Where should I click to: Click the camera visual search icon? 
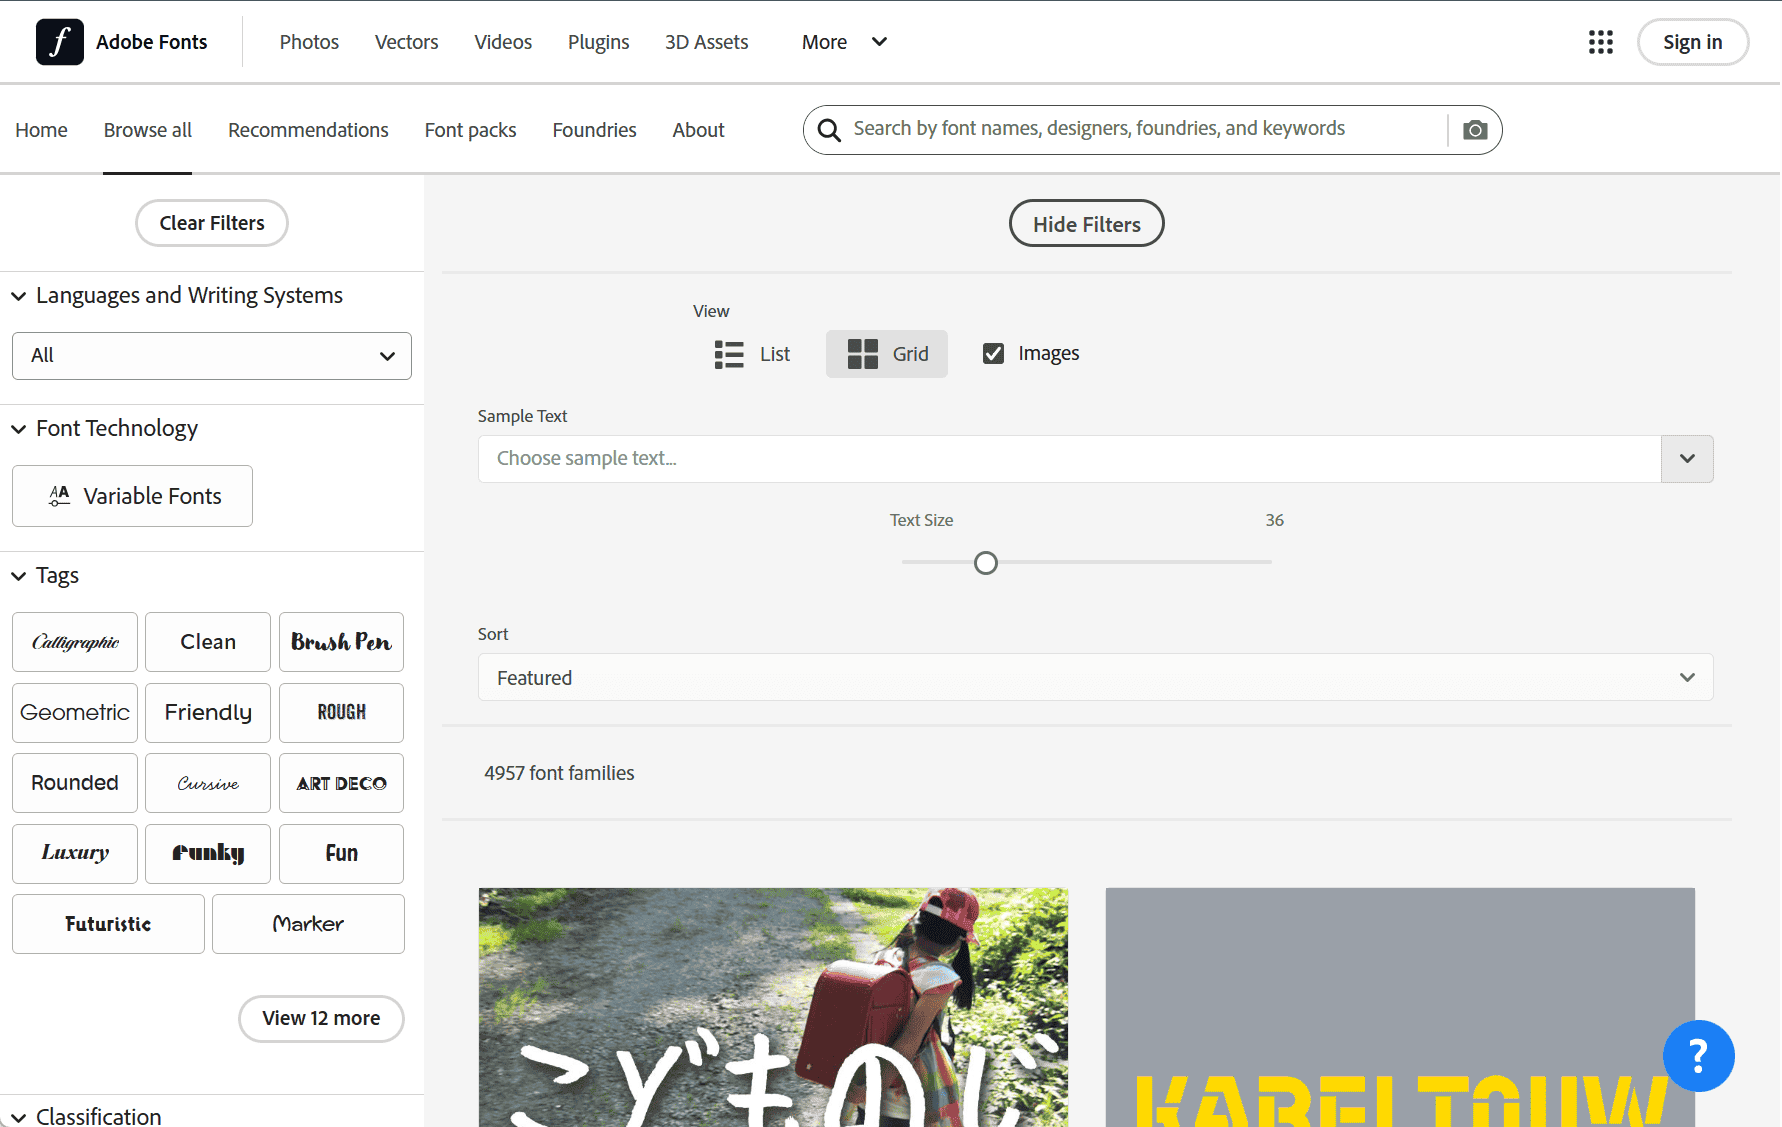coord(1474,130)
